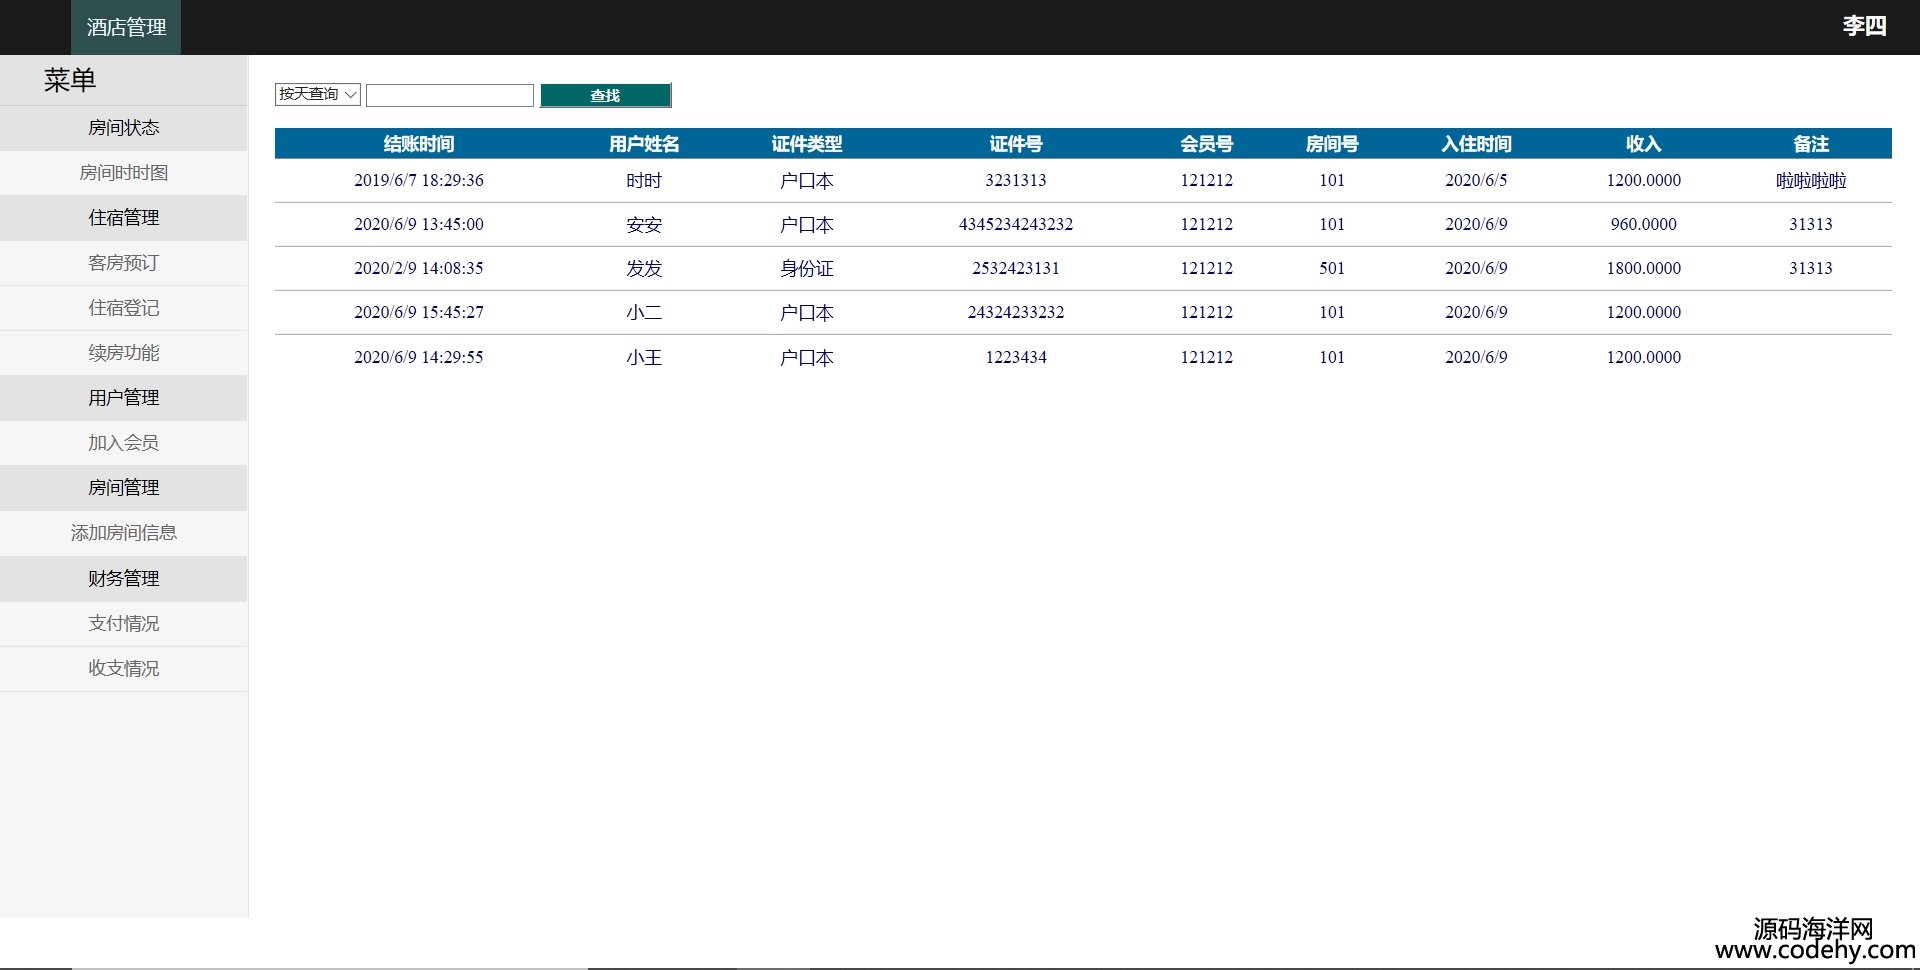1920x970 pixels.
Task: Click ID number 4345234243232
Action: tap(1016, 225)
